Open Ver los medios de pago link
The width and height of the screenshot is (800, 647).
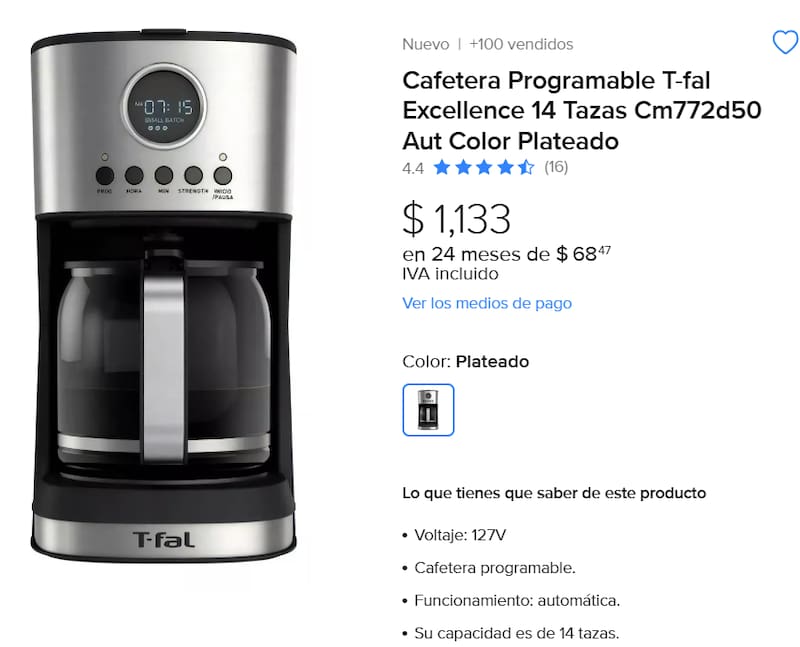[487, 303]
